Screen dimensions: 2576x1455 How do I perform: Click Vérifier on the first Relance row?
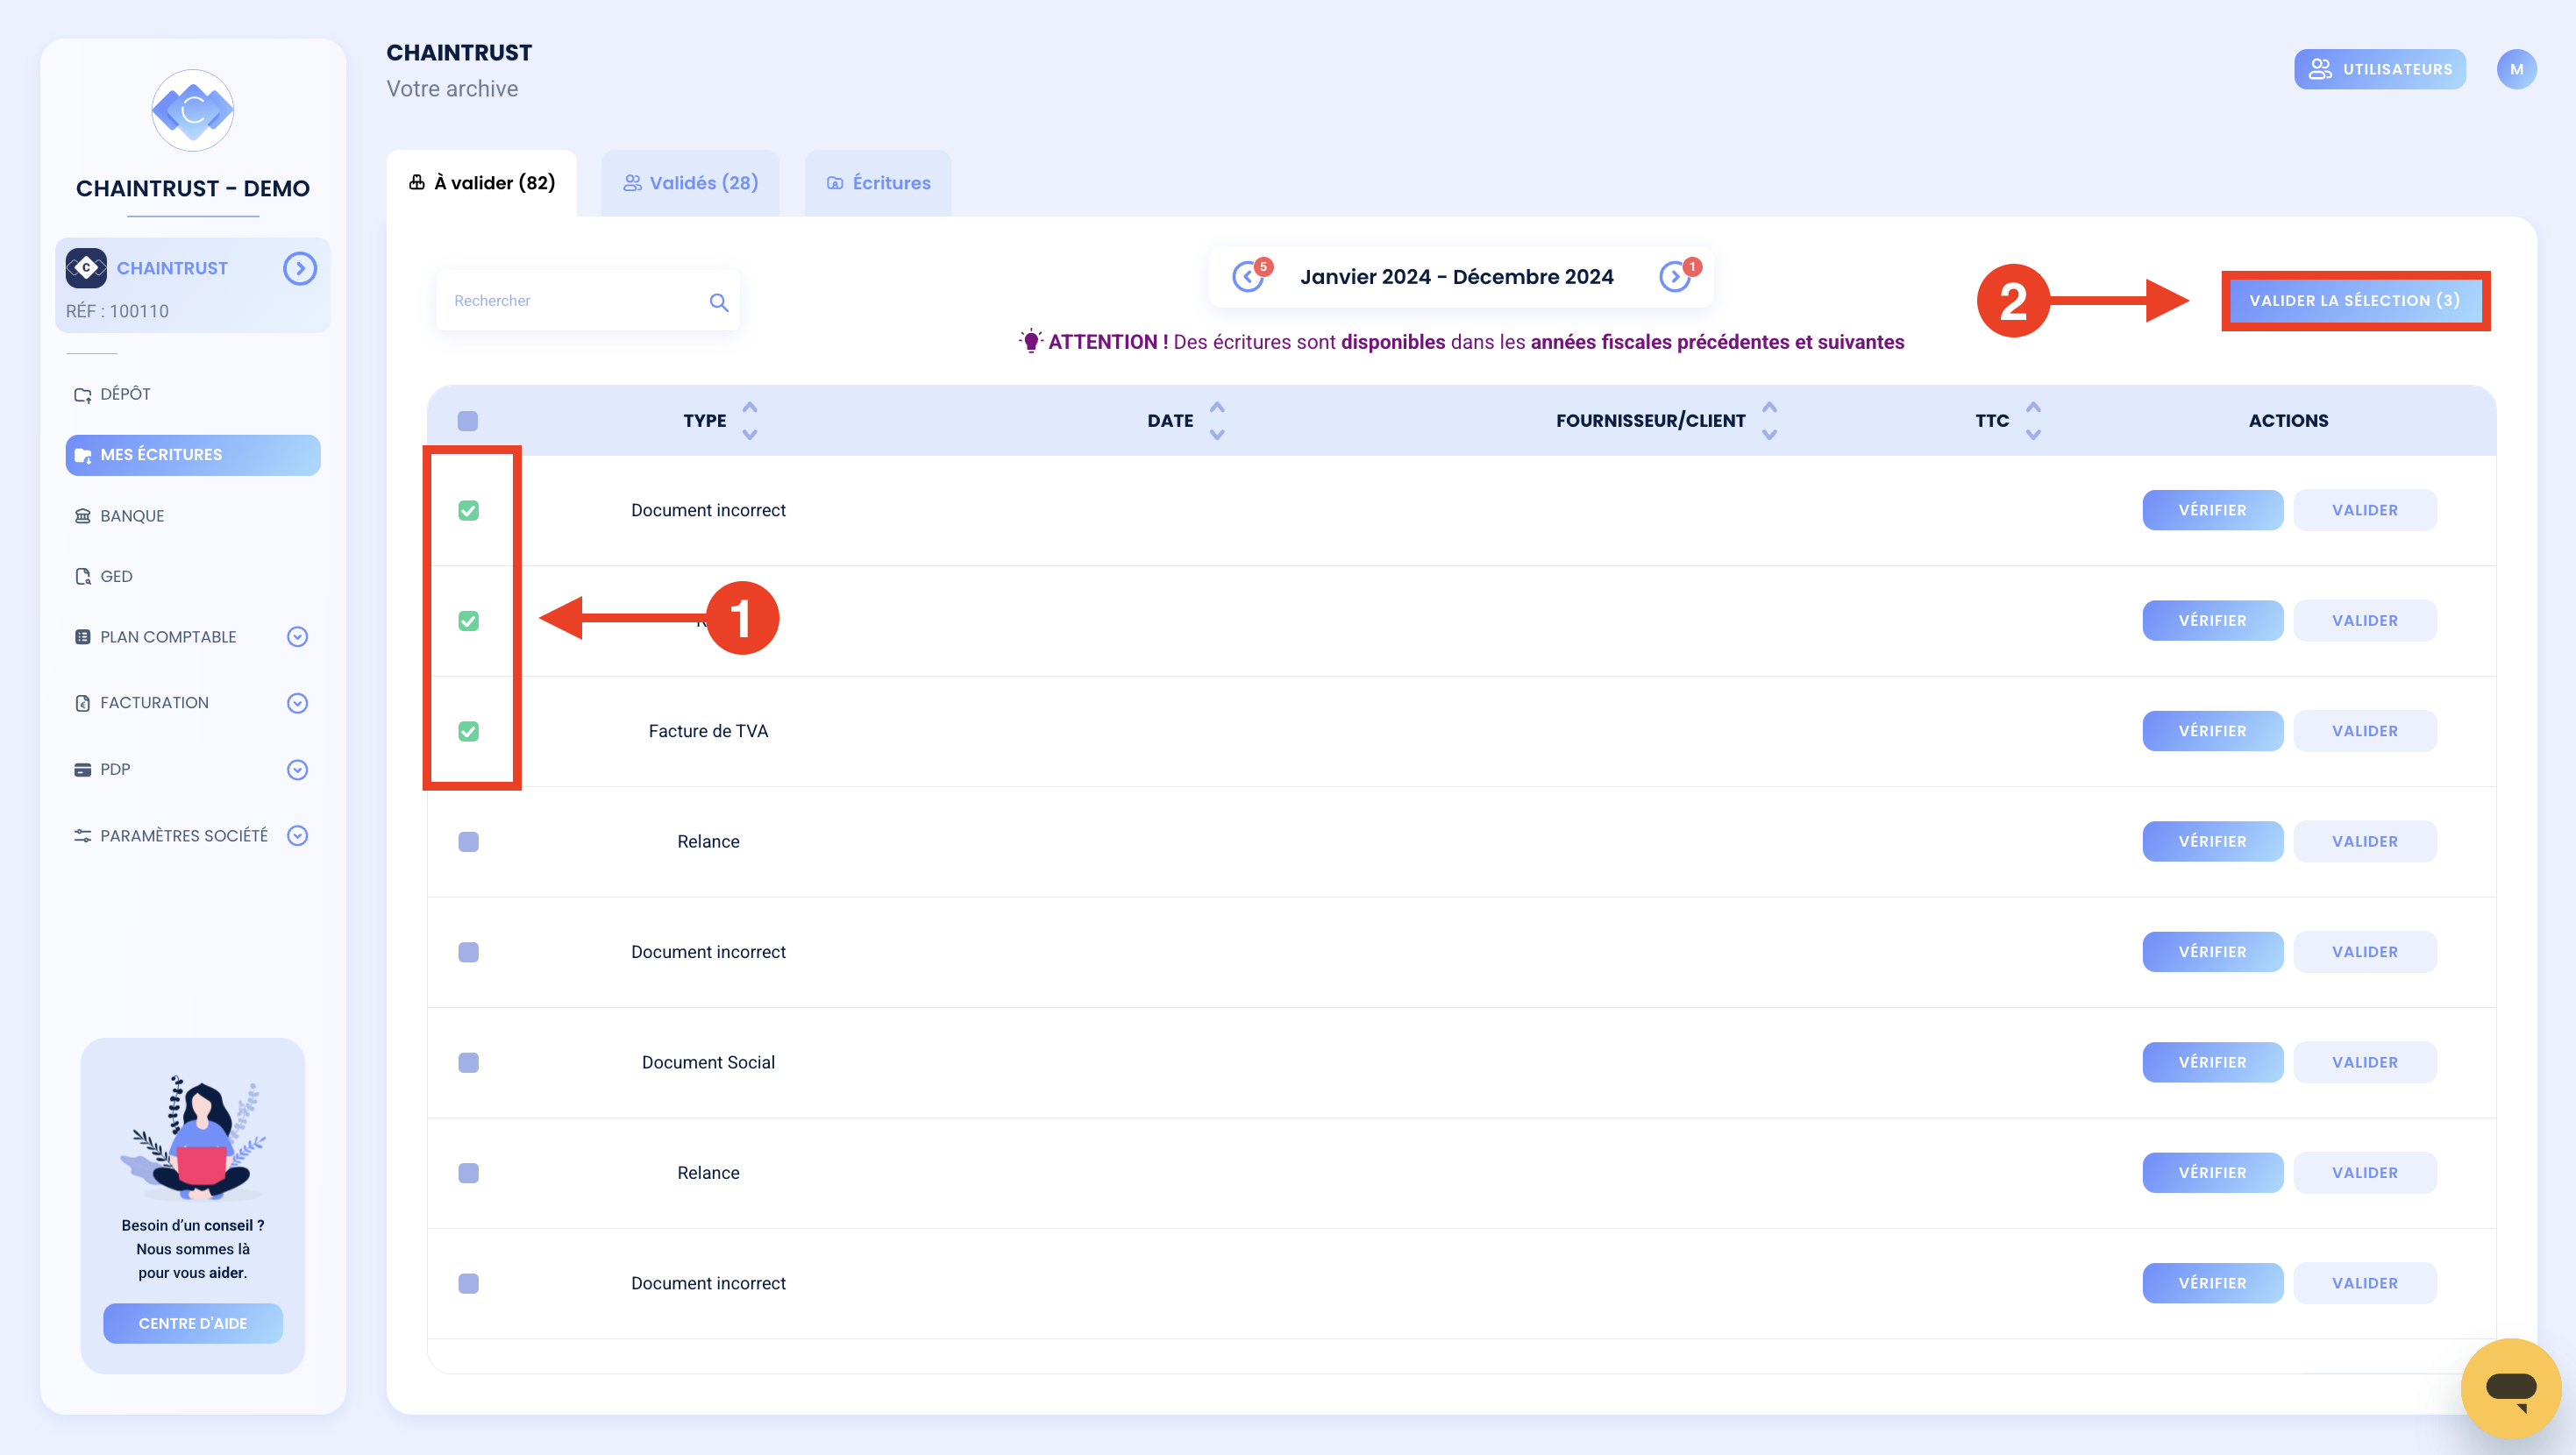click(x=2212, y=842)
